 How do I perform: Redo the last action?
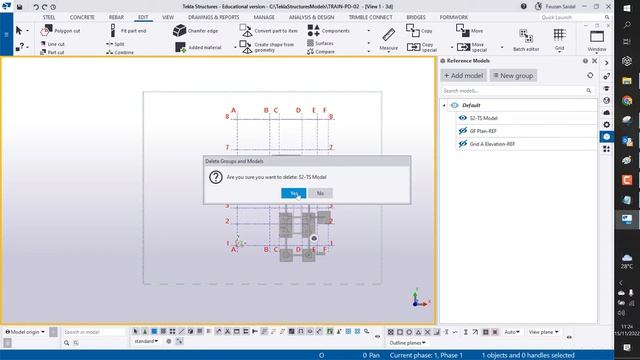44,7
